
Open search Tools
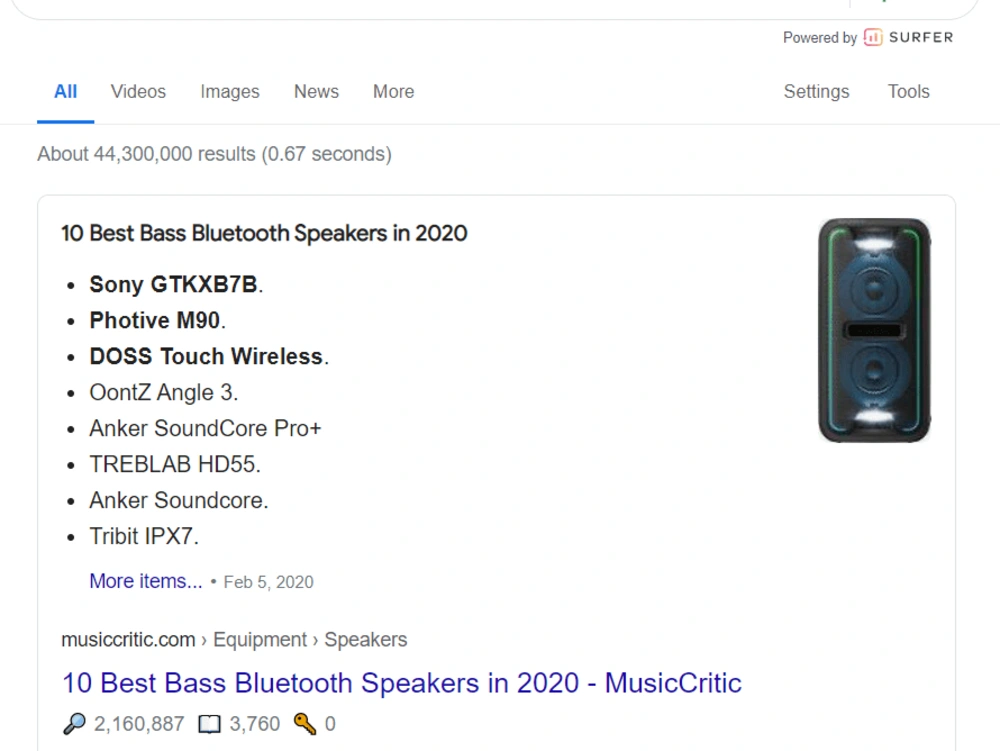coord(909,92)
